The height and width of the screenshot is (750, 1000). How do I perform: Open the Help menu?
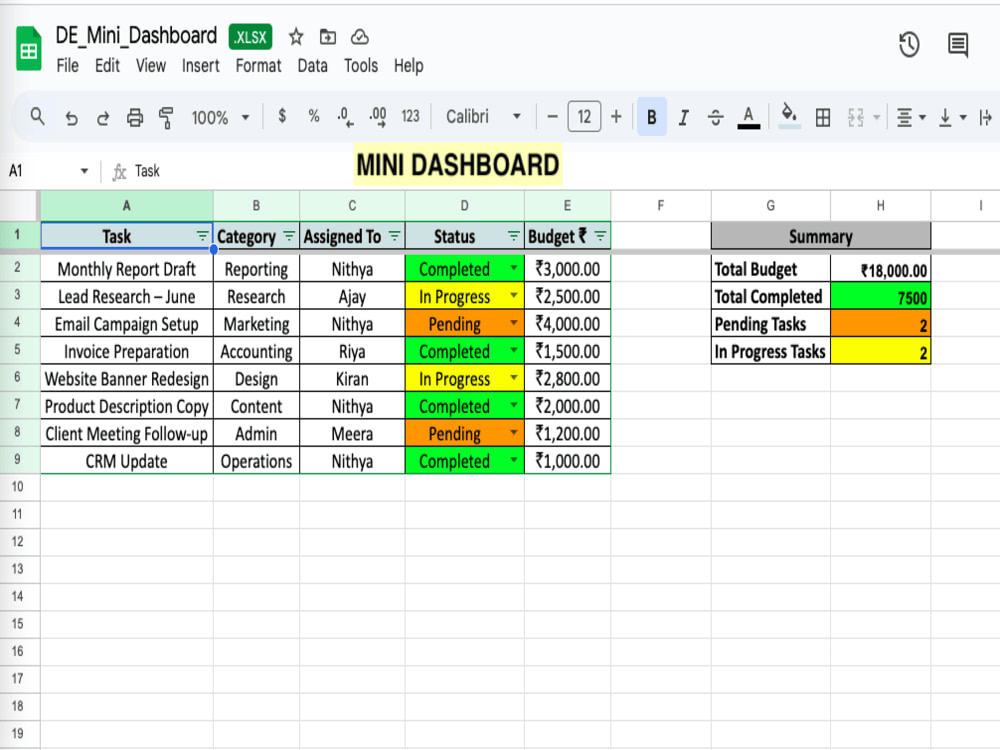[408, 66]
